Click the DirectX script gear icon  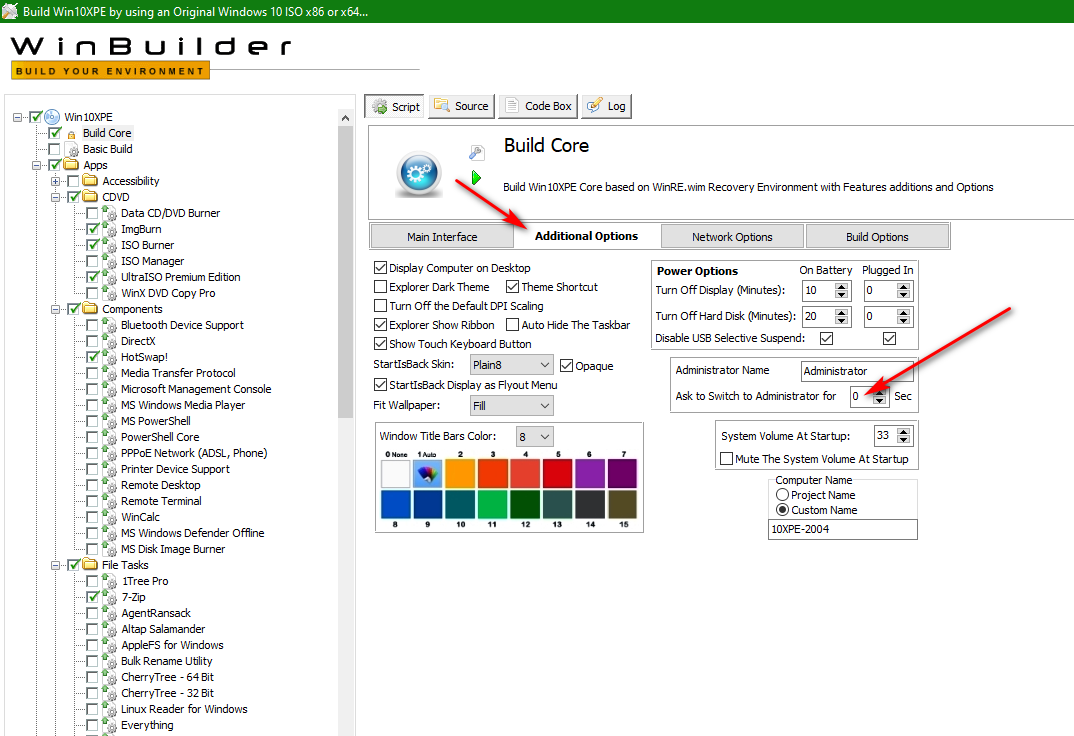[110, 341]
